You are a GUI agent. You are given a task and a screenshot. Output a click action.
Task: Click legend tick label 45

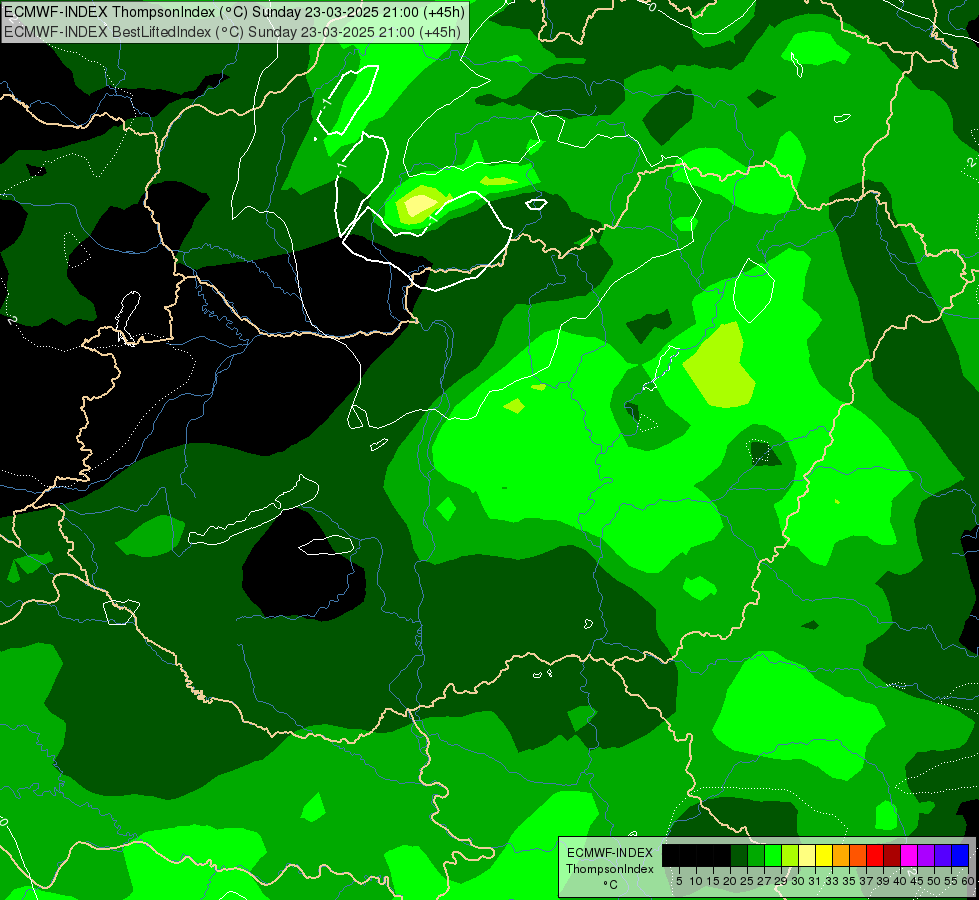[x=917, y=881]
